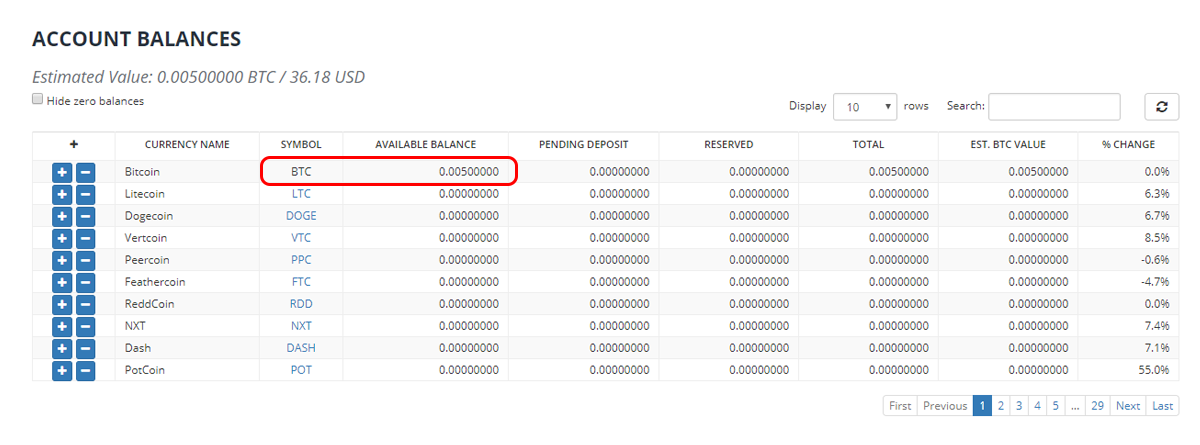Viewport: 1200px width, 445px height.
Task: Click the plus deposit icon for Litecoin
Action: coord(61,194)
